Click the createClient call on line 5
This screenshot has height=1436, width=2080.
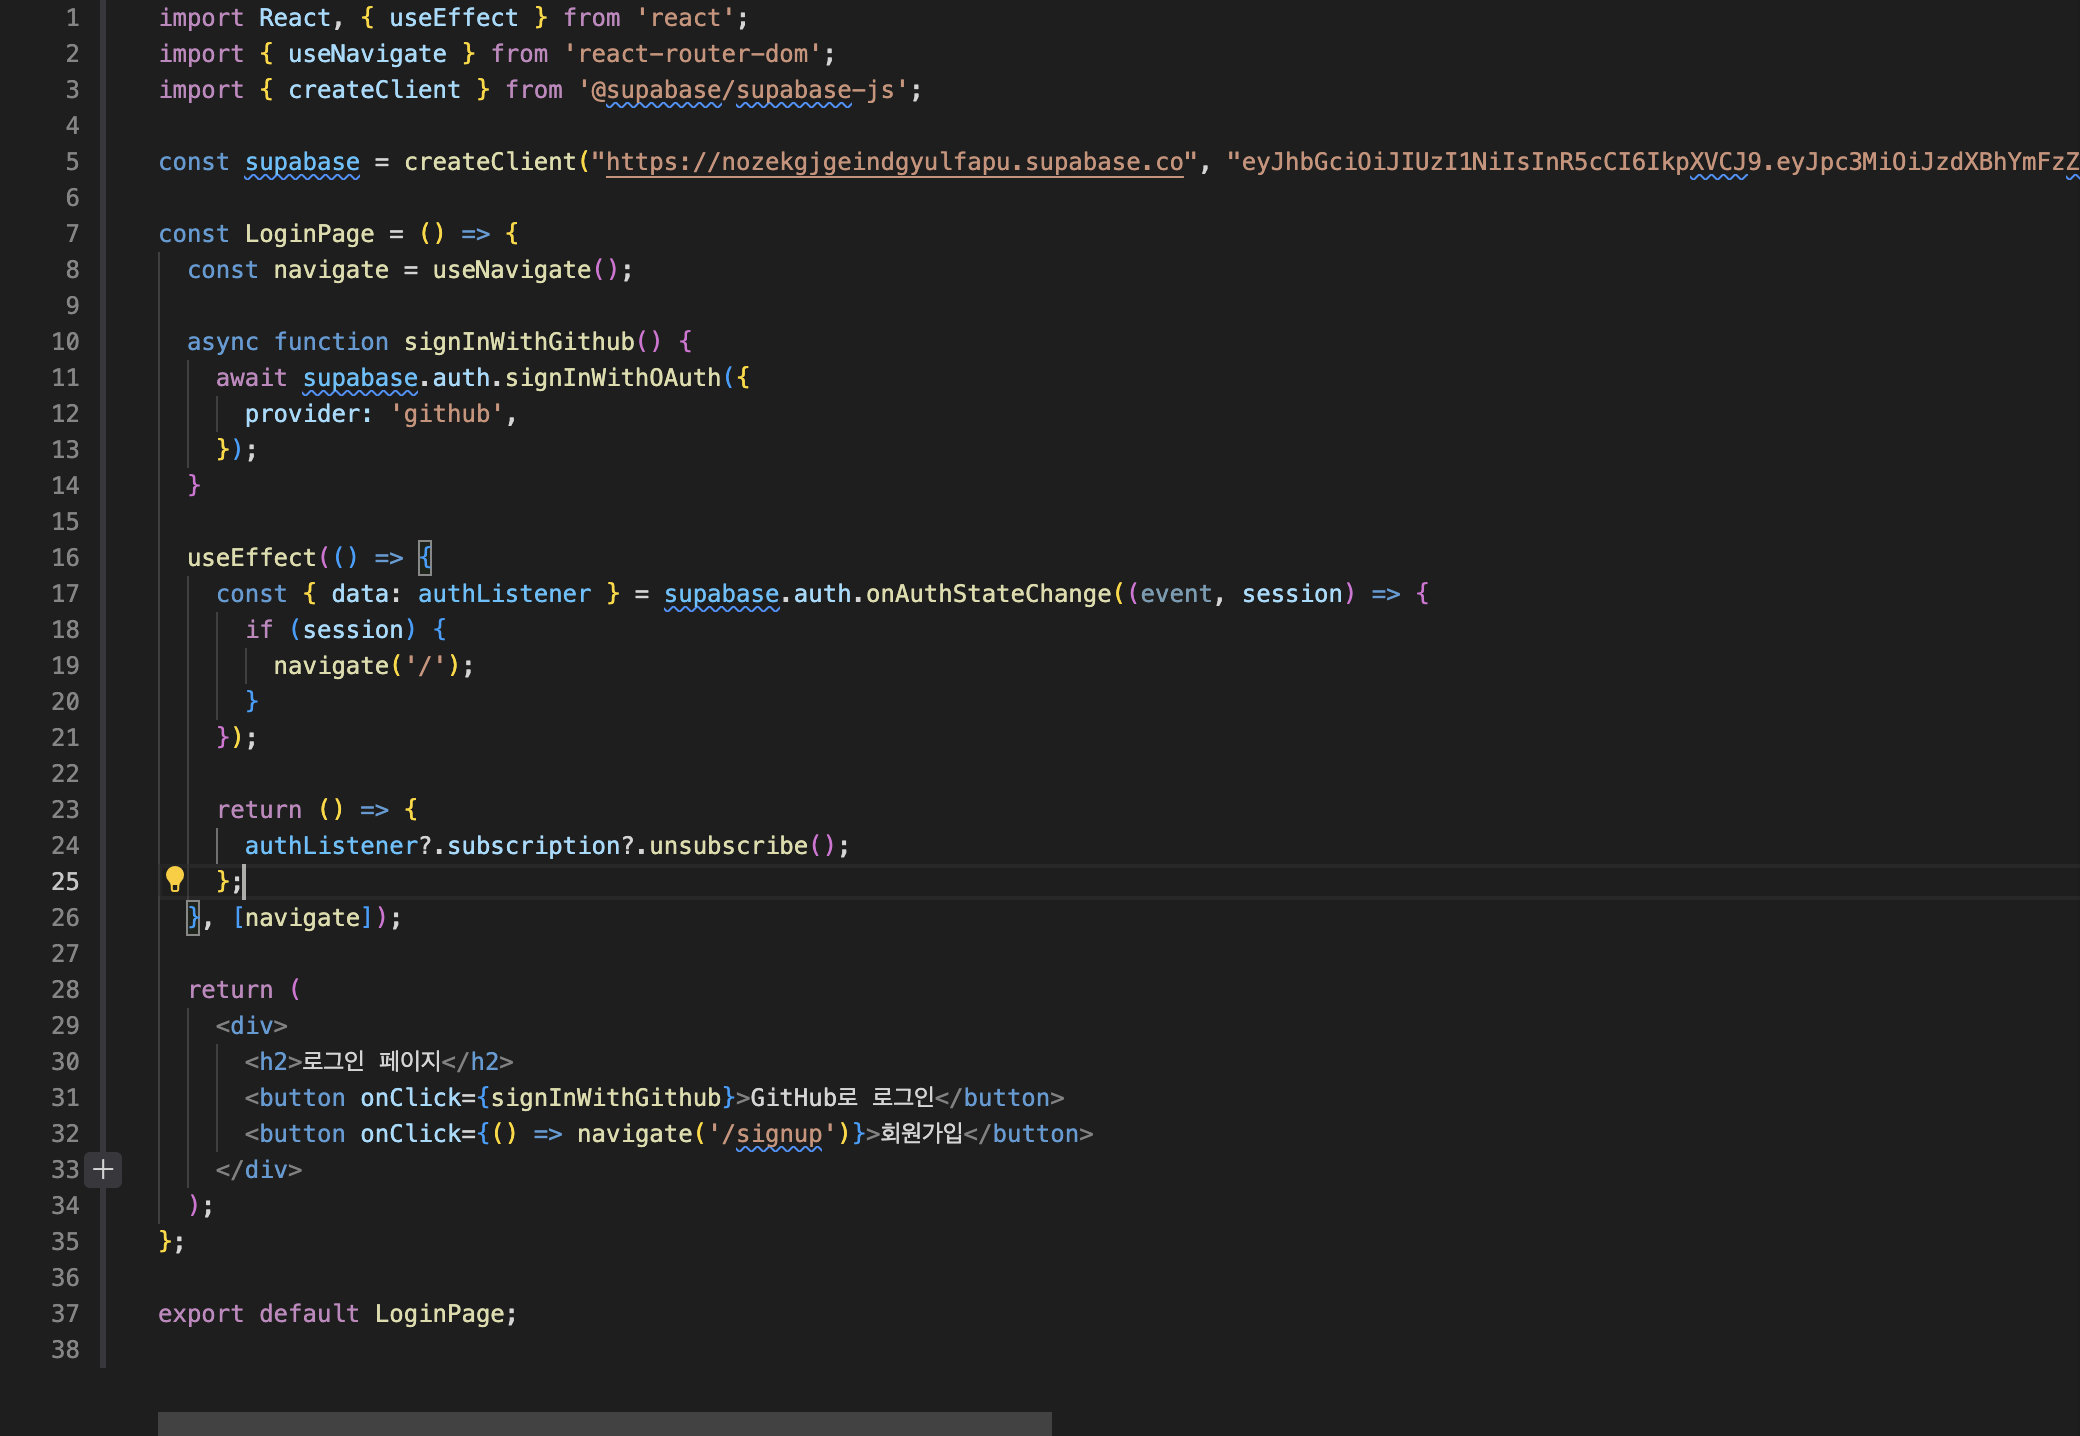(490, 162)
